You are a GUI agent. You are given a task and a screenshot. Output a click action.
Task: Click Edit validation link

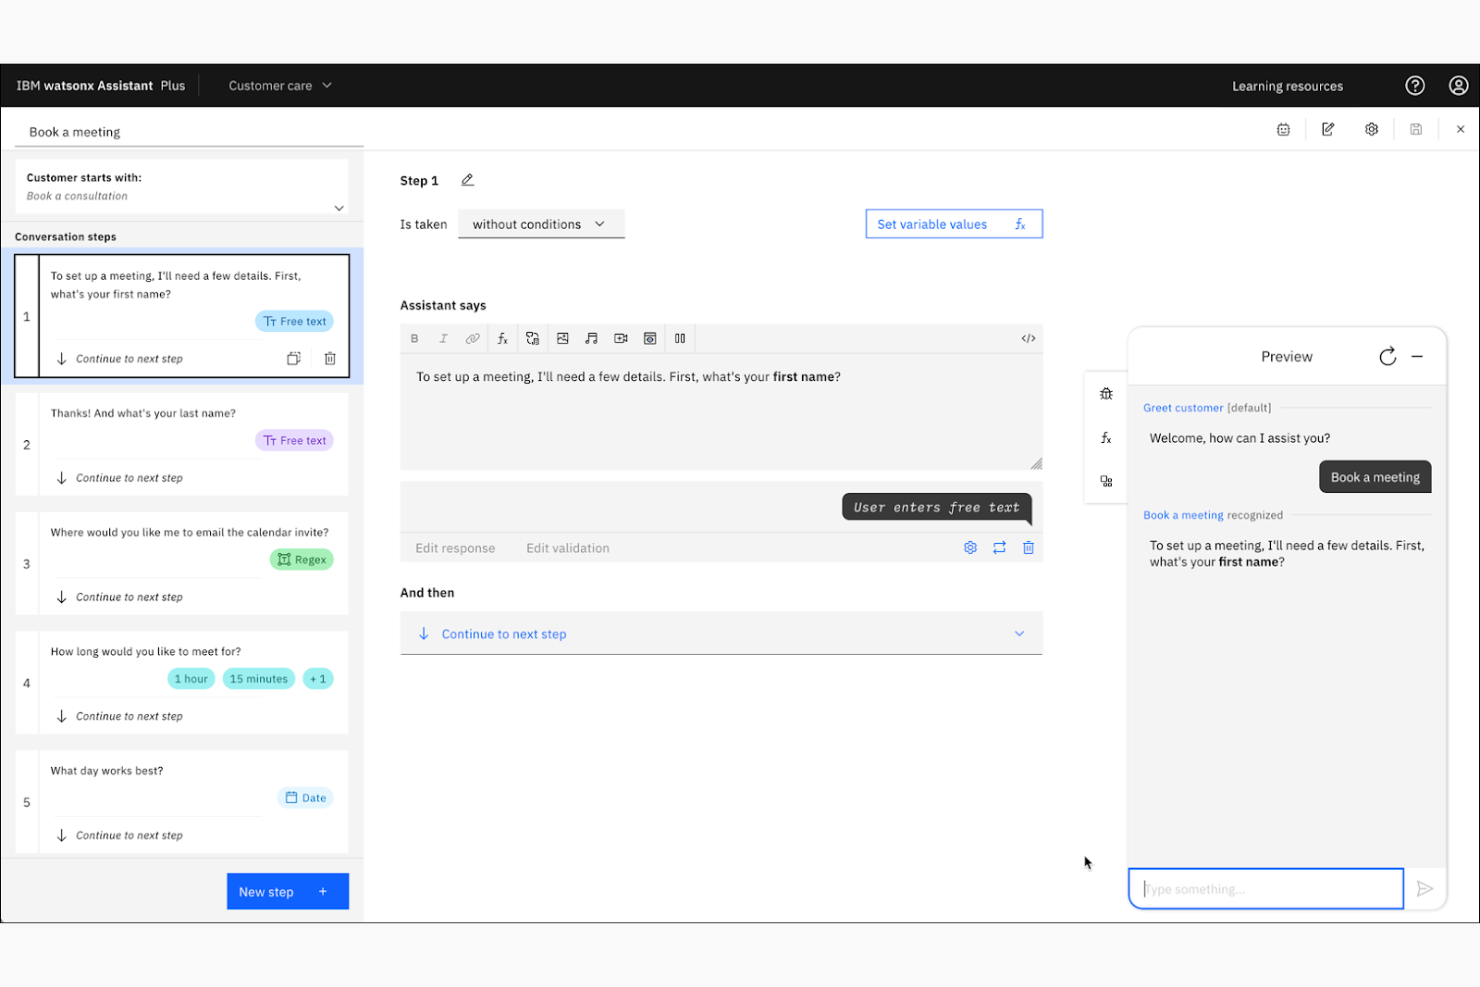(567, 548)
